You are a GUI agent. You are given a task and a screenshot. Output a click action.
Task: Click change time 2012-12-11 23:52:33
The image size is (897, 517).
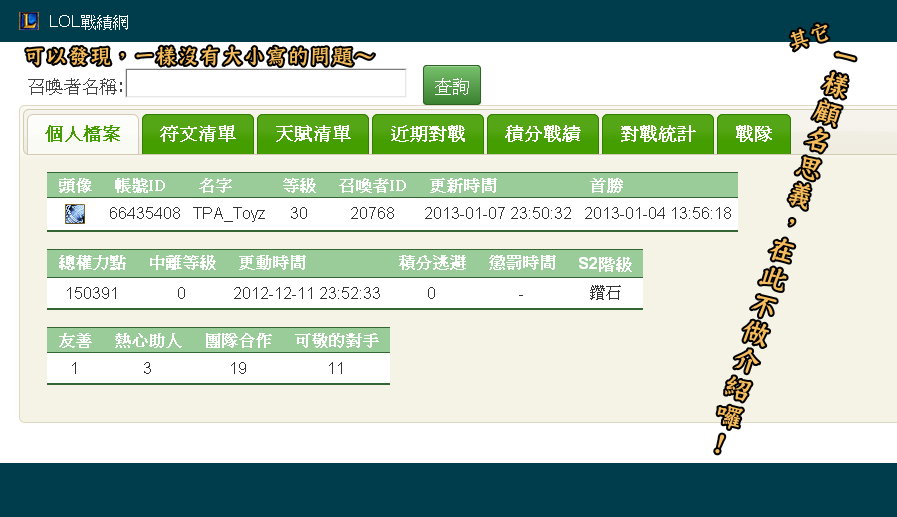pos(307,293)
